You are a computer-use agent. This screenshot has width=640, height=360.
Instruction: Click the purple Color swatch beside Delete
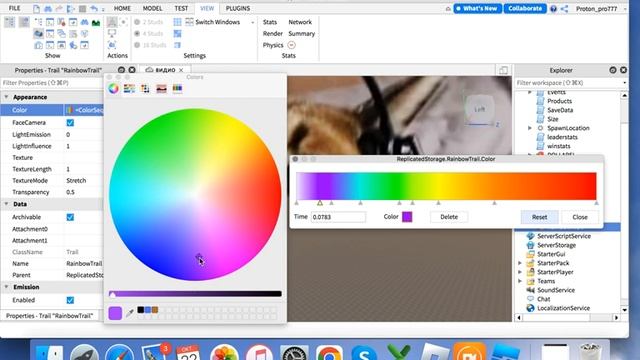click(407, 217)
